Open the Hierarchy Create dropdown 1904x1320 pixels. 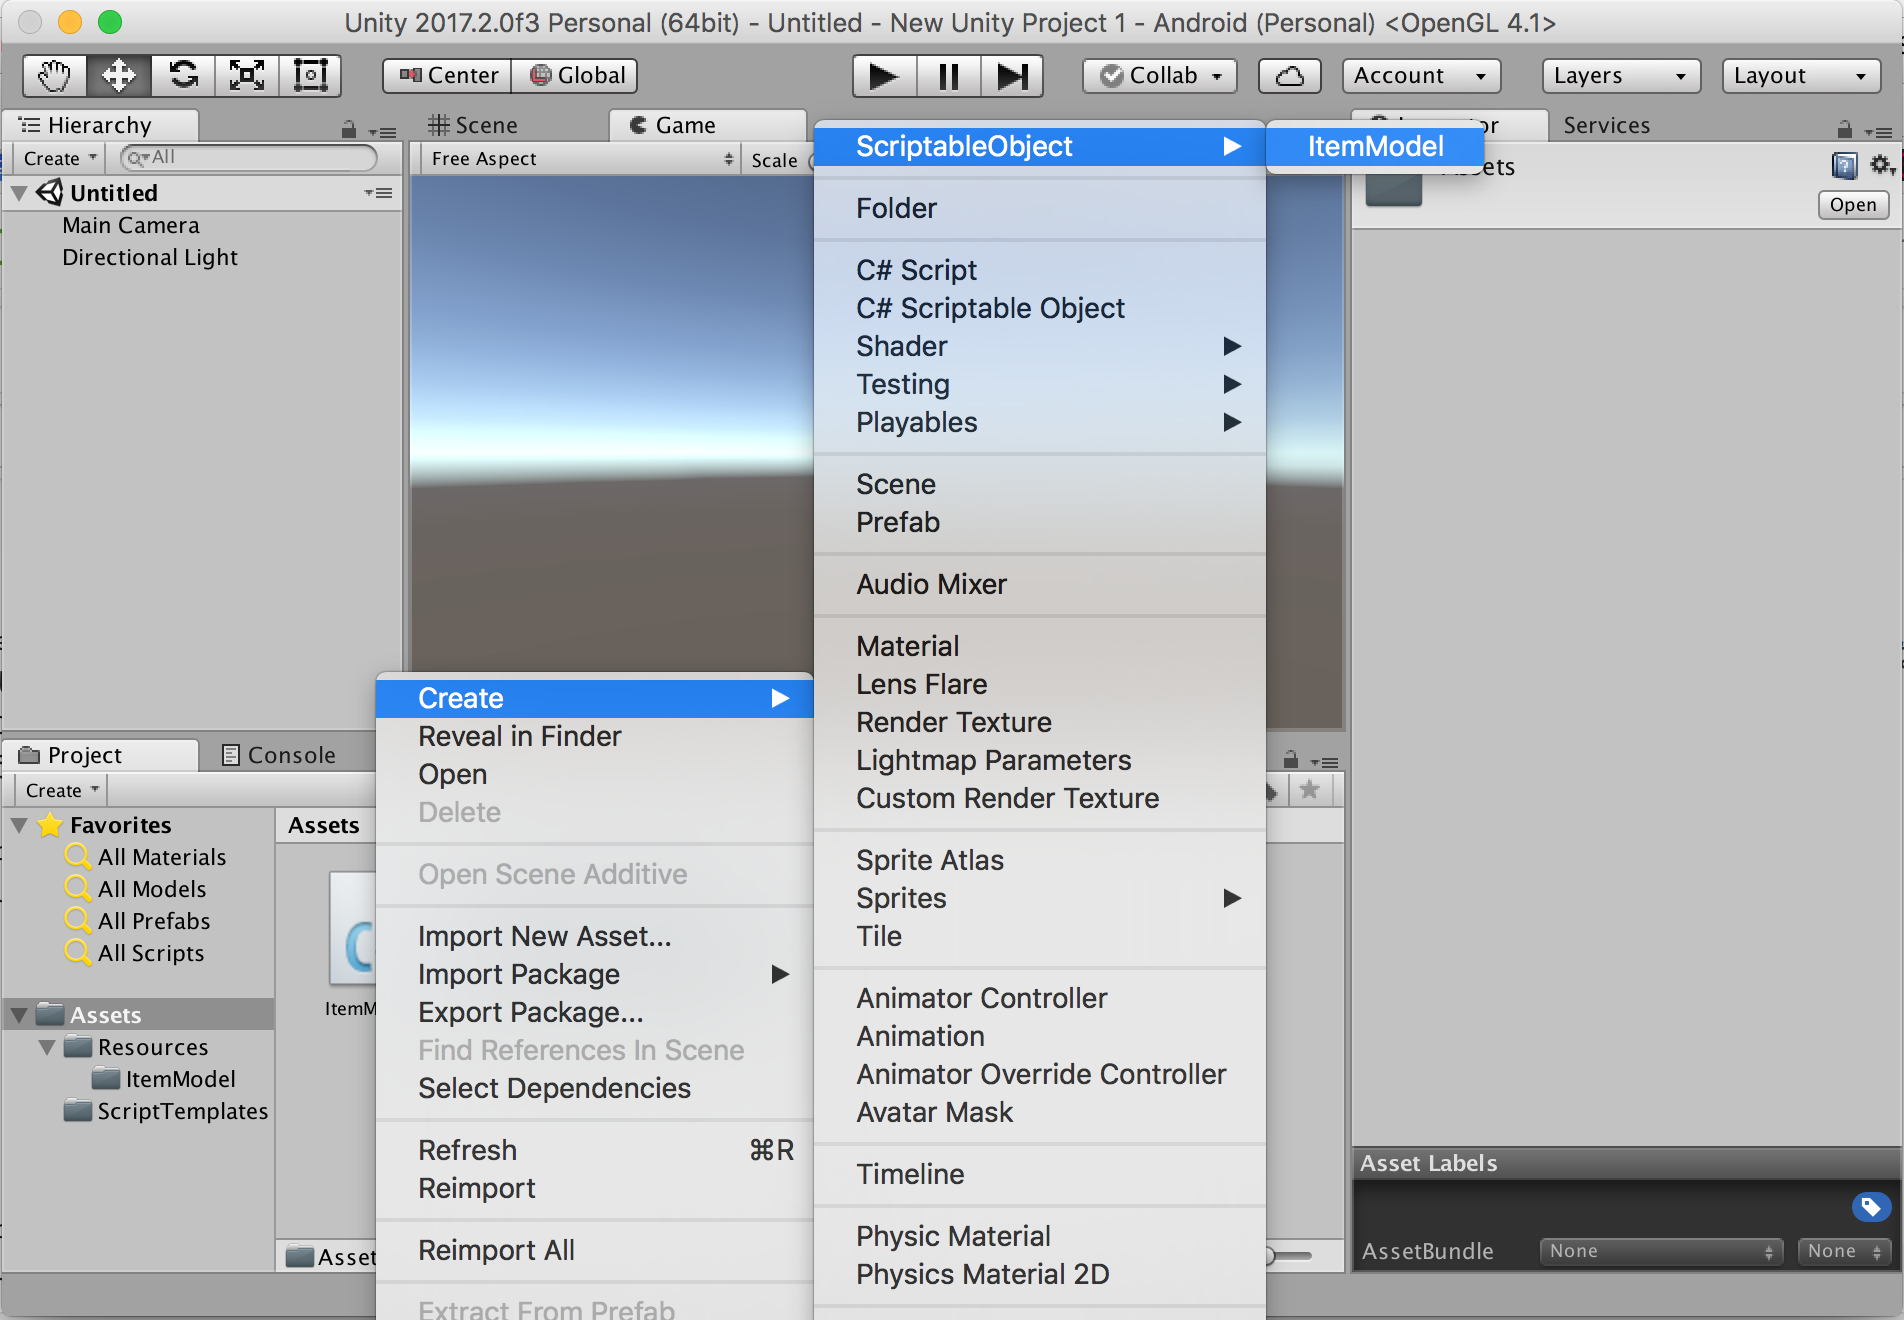61,158
